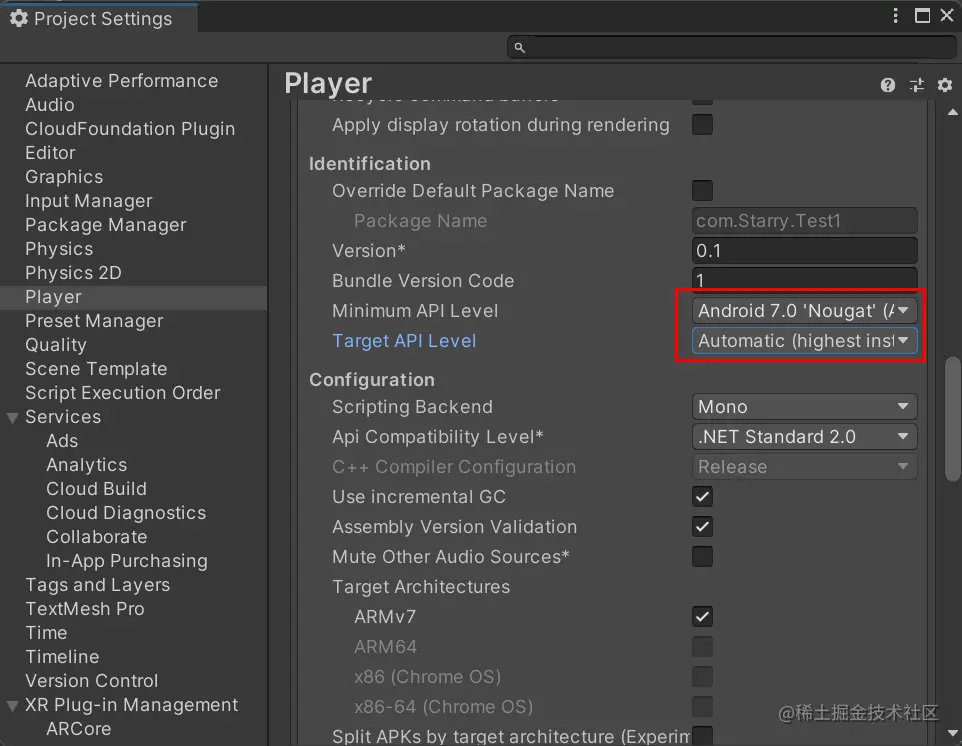Image resolution: width=962 pixels, height=746 pixels.
Task: Click the Bundle Version Code field
Action: point(804,280)
